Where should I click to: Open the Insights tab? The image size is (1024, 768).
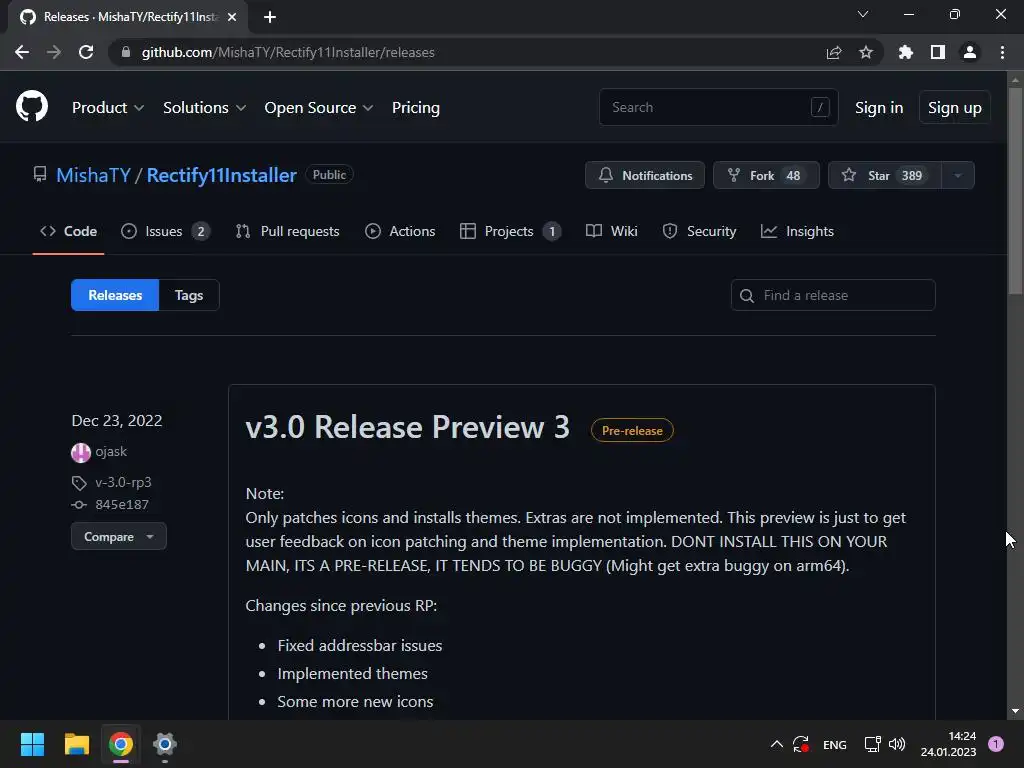tap(797, 231)
